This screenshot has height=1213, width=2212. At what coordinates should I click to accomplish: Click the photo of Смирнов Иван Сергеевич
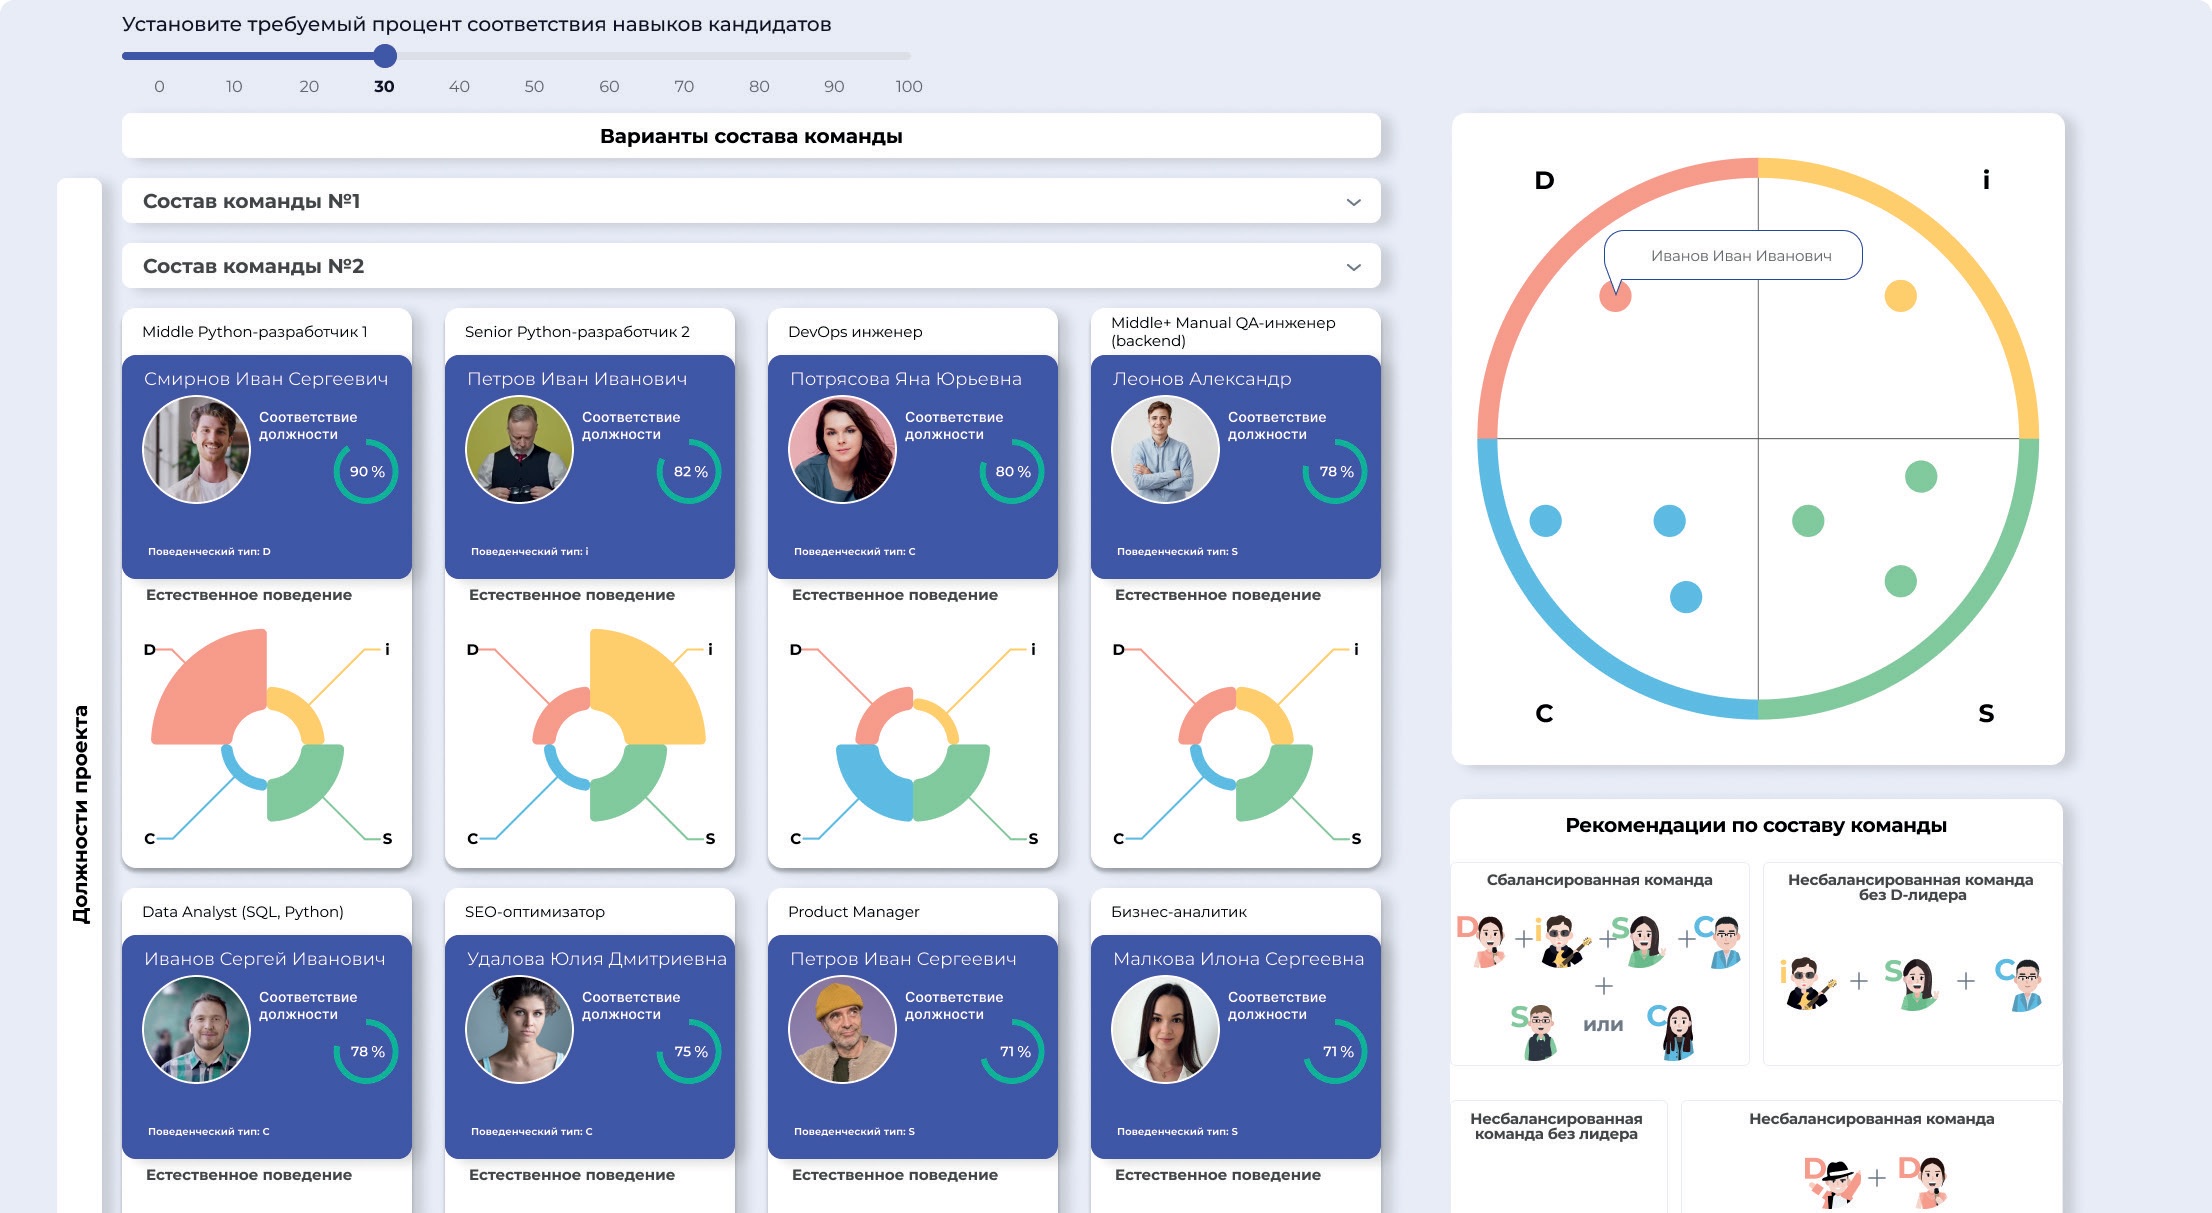pyautogui.click(x=196, y=450)
